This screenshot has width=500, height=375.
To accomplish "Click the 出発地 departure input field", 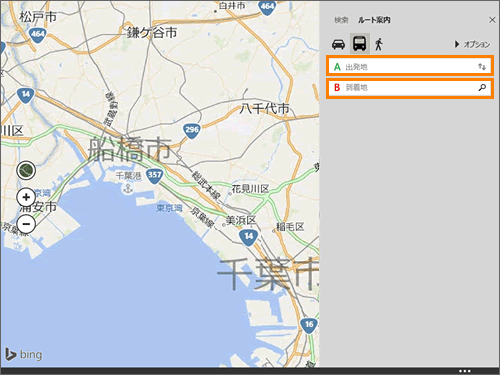I will pos(410,67).
